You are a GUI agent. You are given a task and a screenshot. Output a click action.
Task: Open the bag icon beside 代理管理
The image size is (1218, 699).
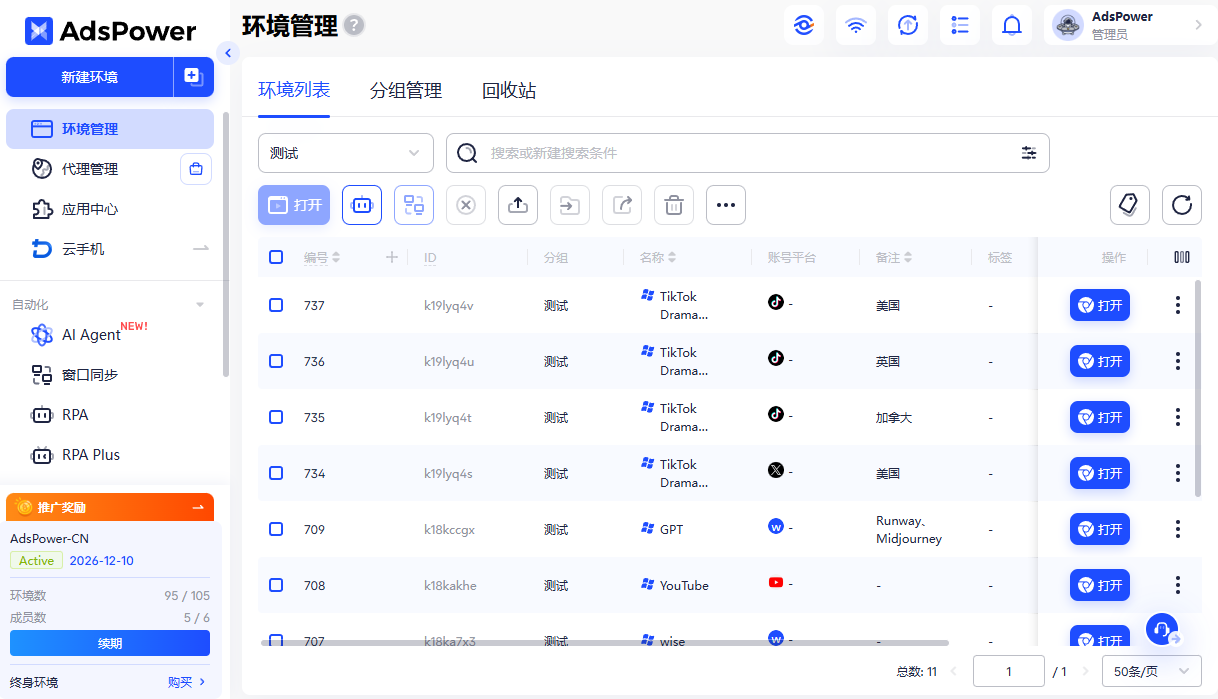tap(196, 169)
